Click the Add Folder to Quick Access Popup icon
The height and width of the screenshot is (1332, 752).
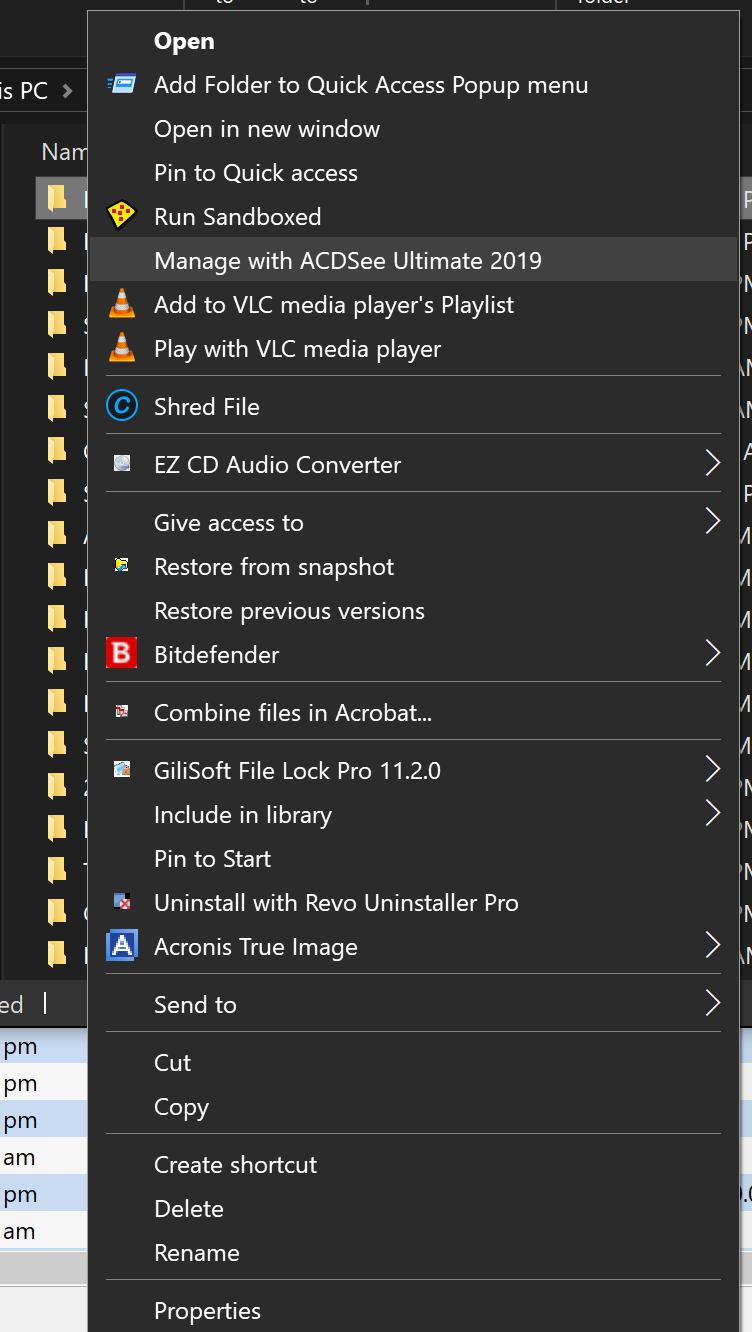pos(122,85)
